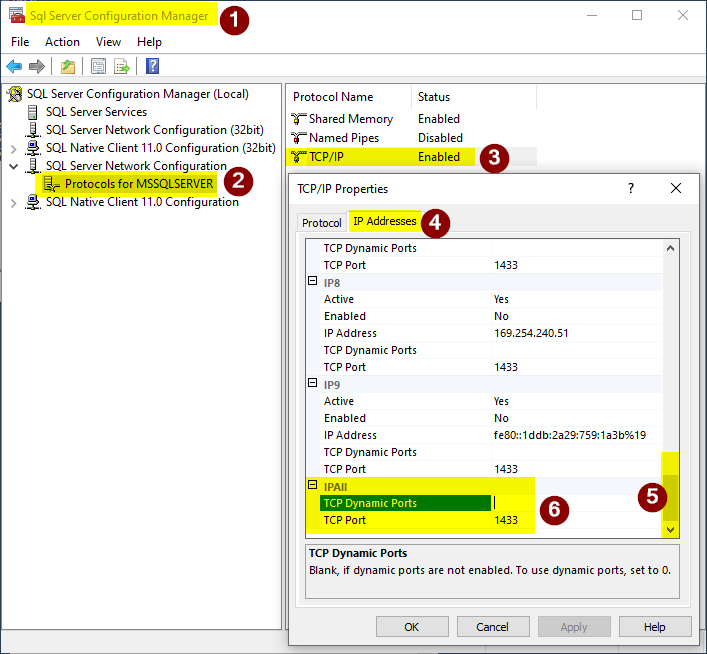Click the IPAll TCP Port value 1433
This screenshot has width=707, height=654.
(506, 520)
